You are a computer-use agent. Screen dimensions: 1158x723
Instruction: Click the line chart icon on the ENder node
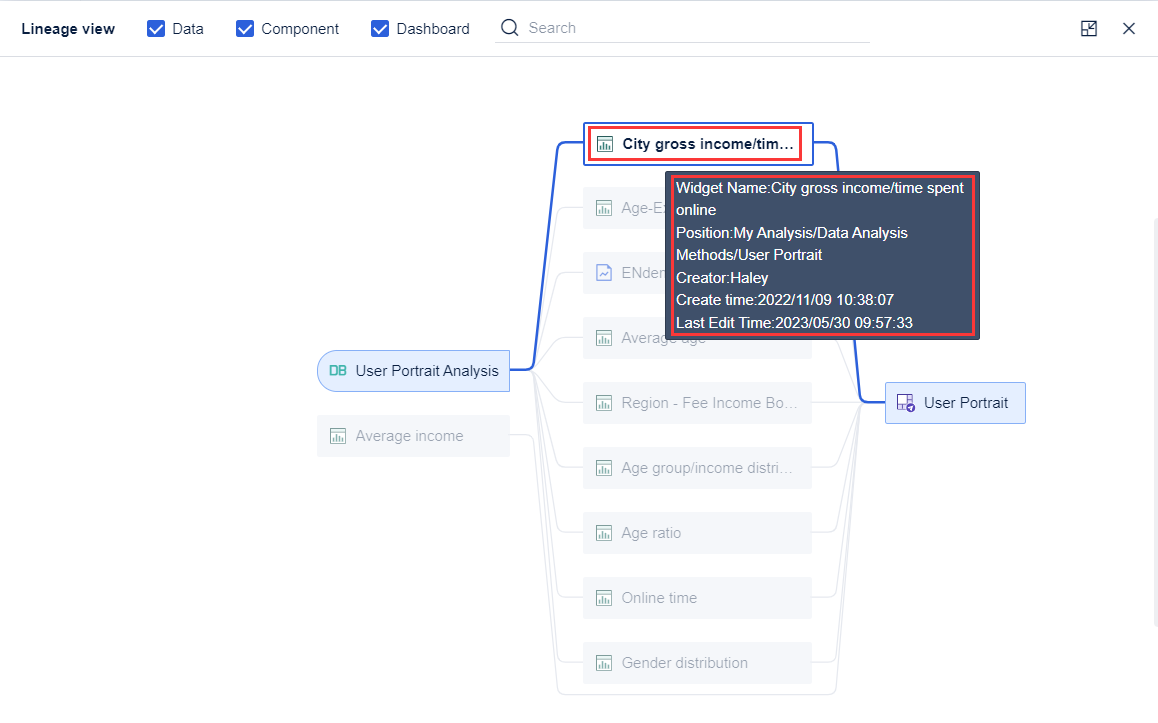point(603,272)
